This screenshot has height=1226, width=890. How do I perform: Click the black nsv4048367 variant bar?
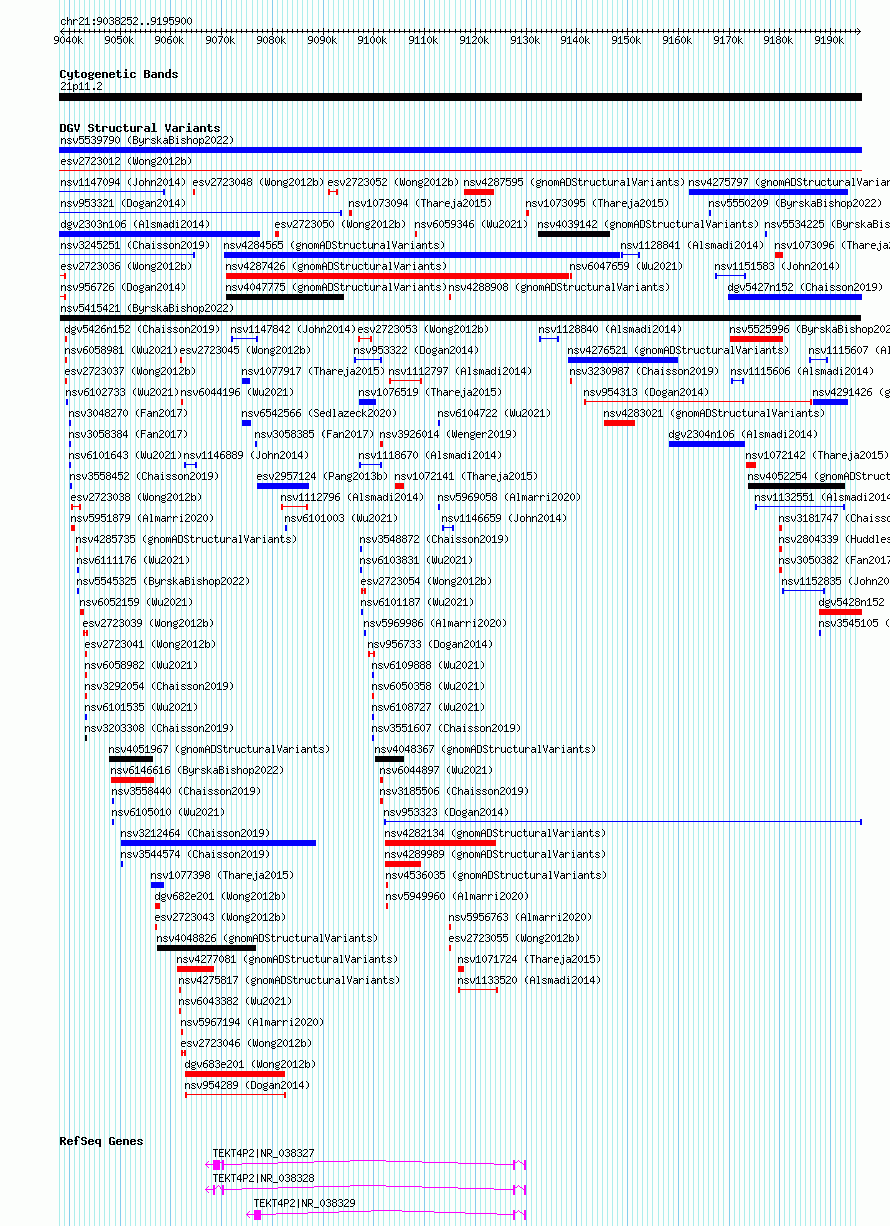pos(390,759)
